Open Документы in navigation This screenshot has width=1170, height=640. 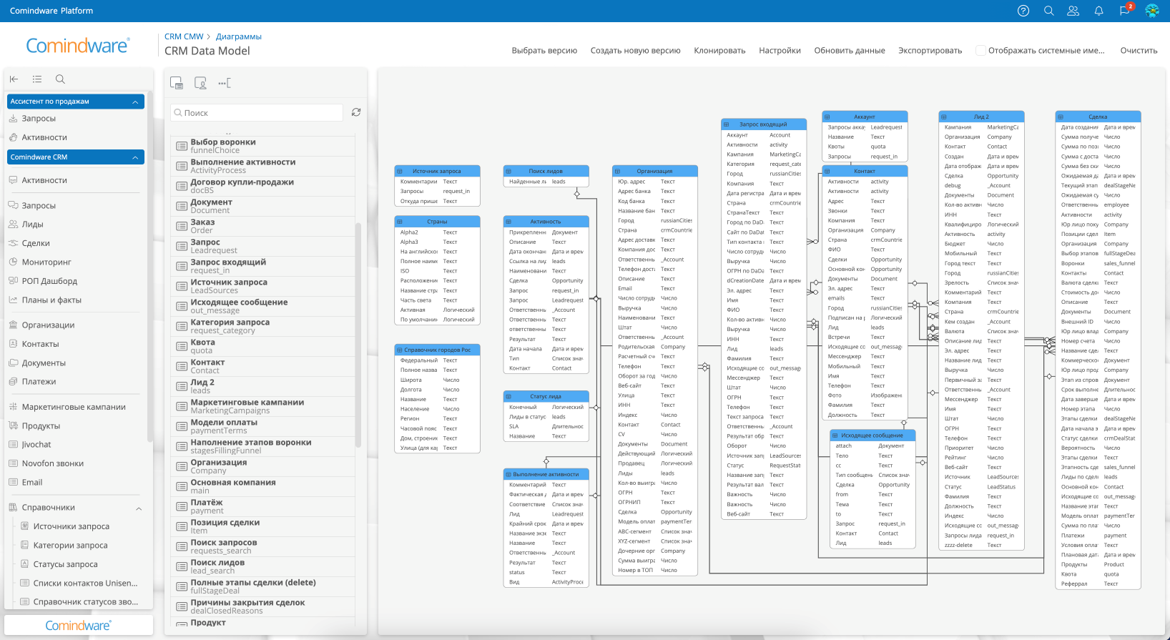click(x=43, y=363)
